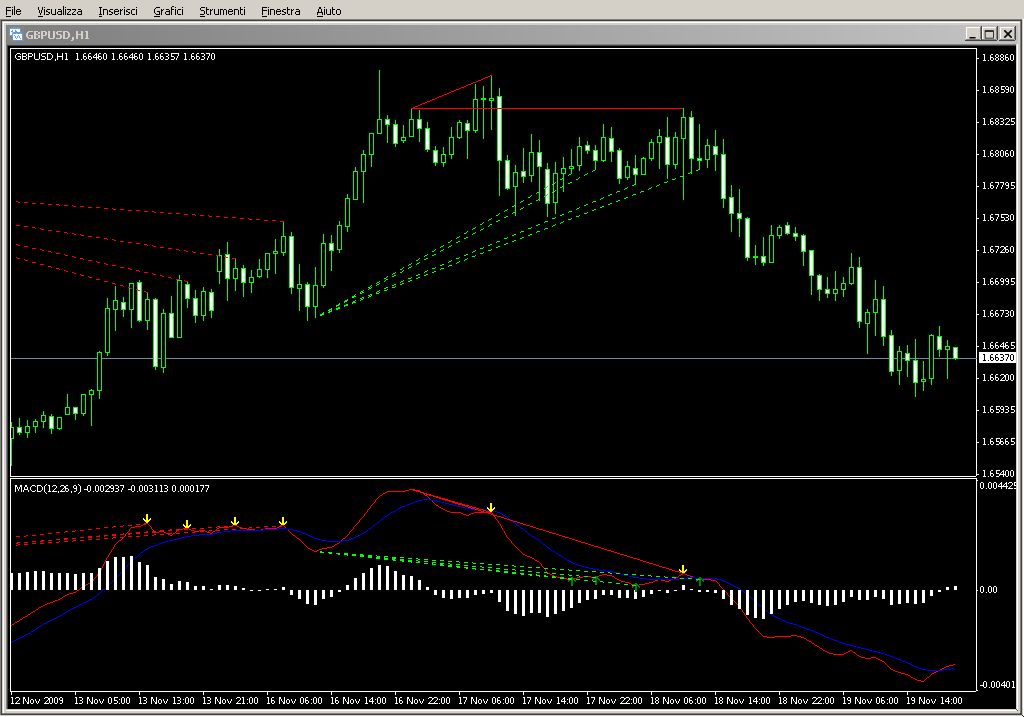The height and width of the screenshot is (717, 1024).
Task: Click the MACD 0.00 level label
Action: pos(989,590)
